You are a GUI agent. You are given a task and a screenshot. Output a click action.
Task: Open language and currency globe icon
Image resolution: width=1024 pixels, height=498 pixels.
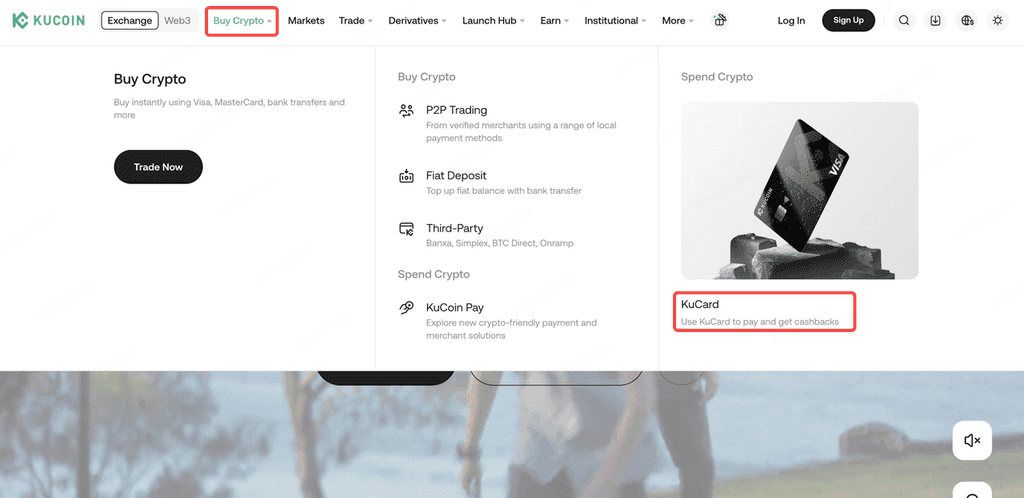[x=967, y=20]
